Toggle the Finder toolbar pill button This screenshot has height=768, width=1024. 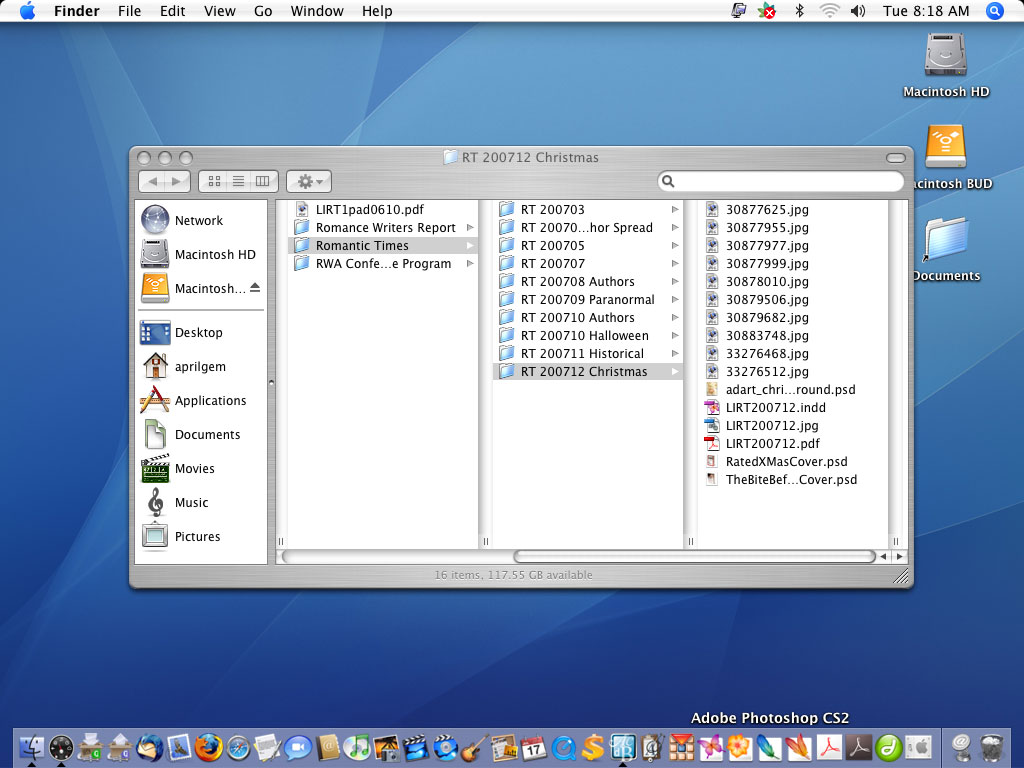pyautogui.click(x=895, y=158)
